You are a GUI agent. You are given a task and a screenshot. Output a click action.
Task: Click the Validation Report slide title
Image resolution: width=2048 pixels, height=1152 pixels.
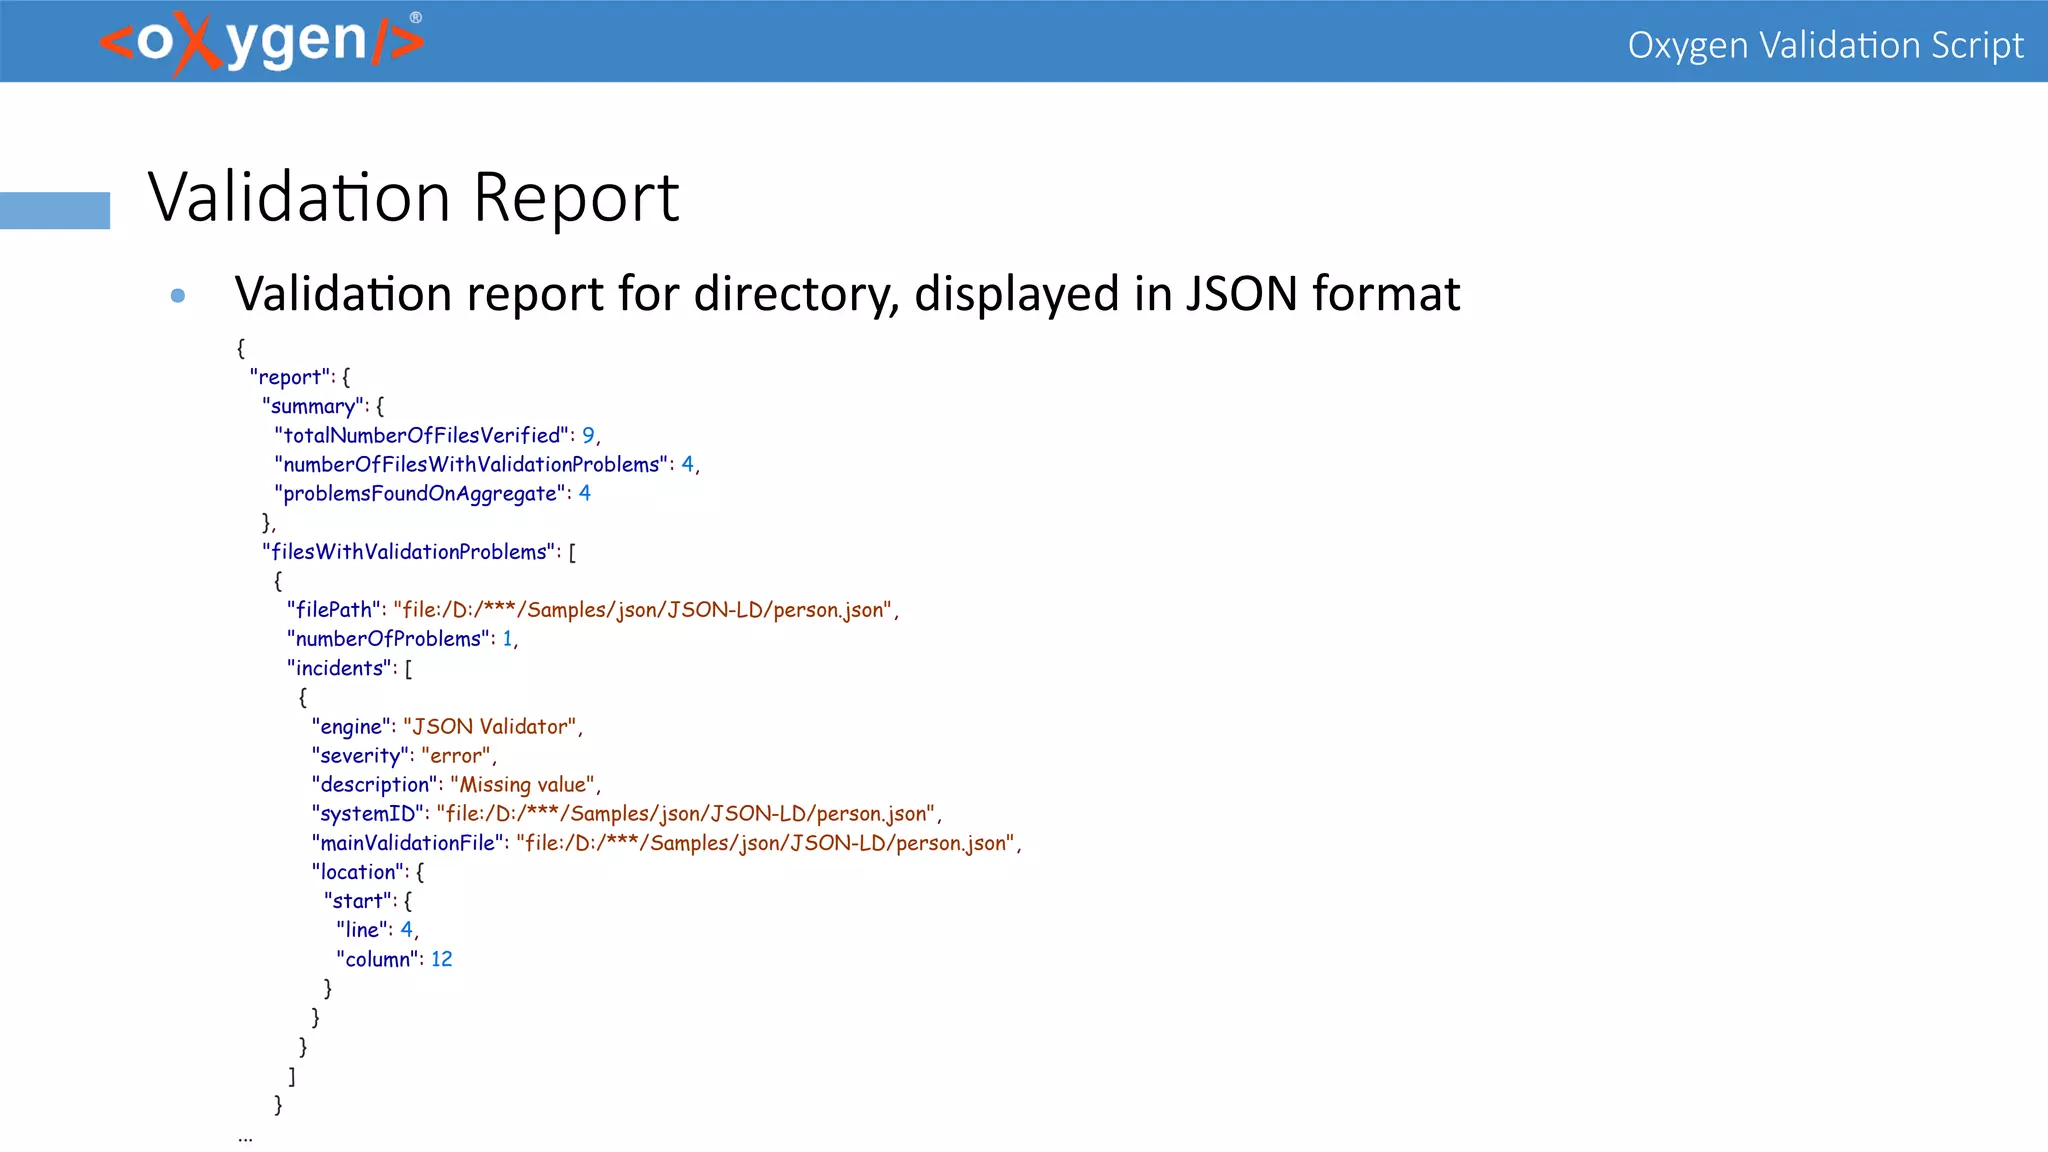[414, 197]
